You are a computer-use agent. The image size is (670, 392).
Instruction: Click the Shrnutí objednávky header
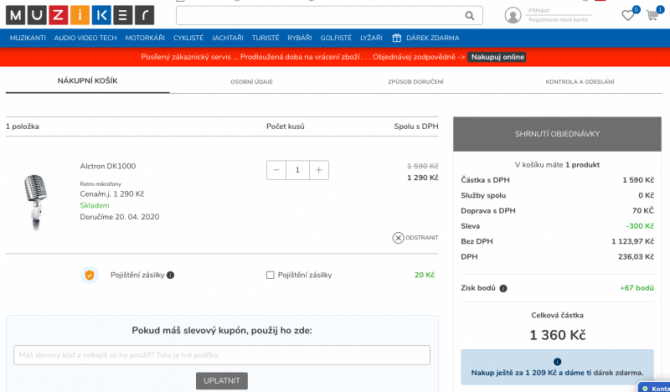click(x=557, y=134)
